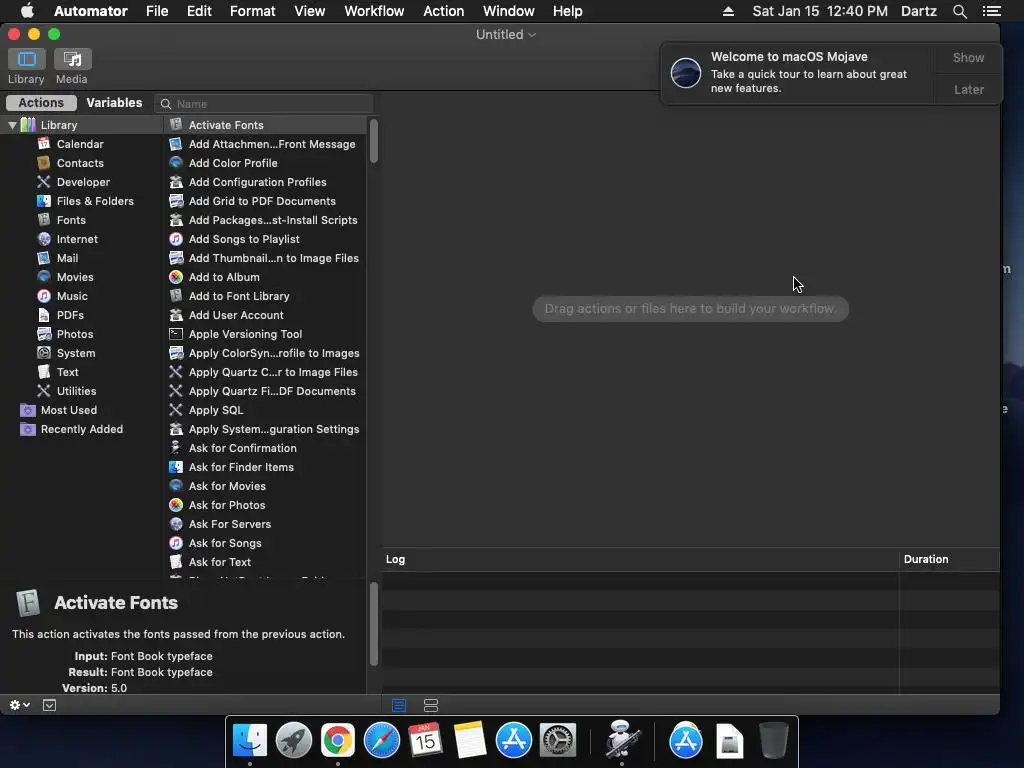Switch to the Actions tab
Viewport: 1024px width, 768px height.
[x=41, y=103]
